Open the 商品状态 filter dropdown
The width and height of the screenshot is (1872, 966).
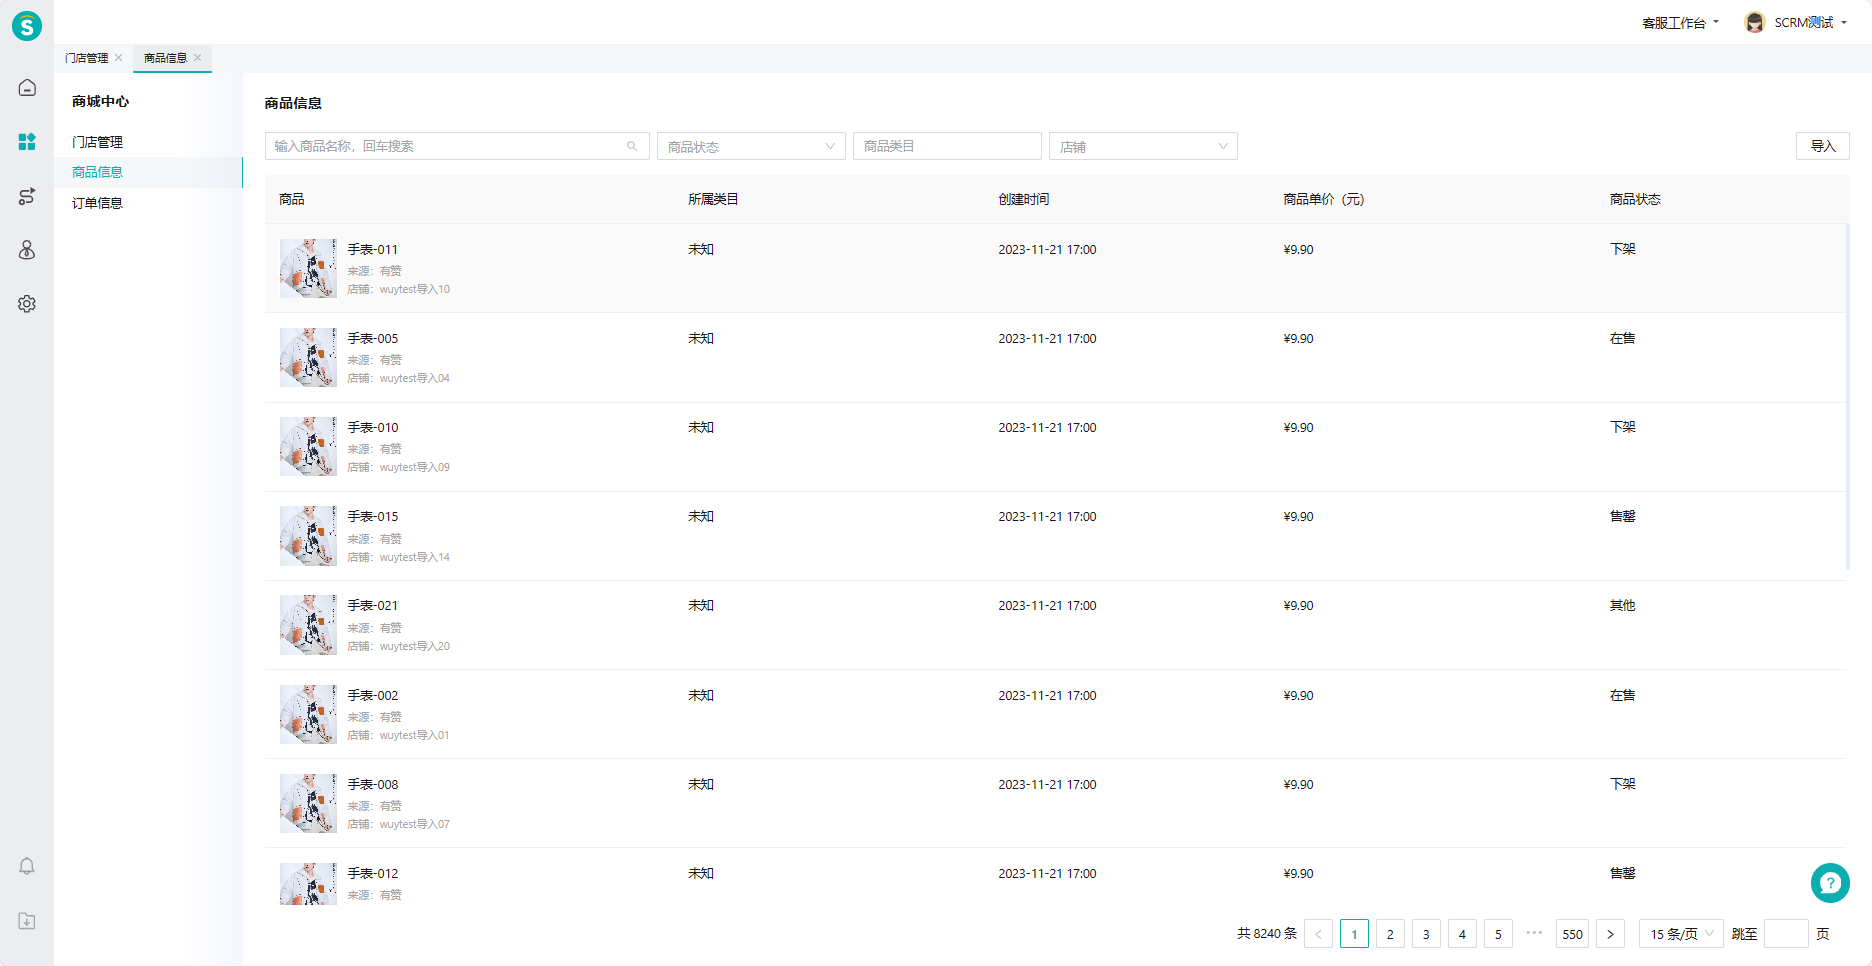(751, 146)
